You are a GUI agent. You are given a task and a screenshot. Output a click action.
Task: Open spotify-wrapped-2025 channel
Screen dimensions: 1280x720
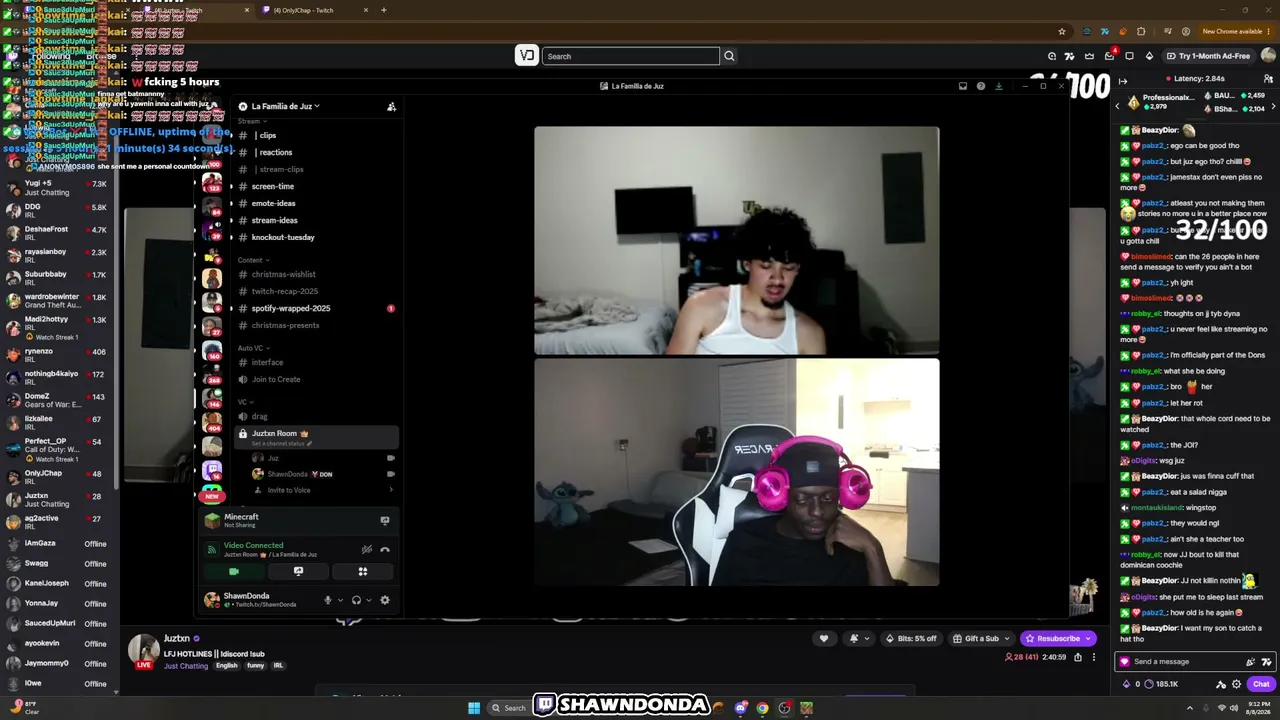tap(291, 308)
